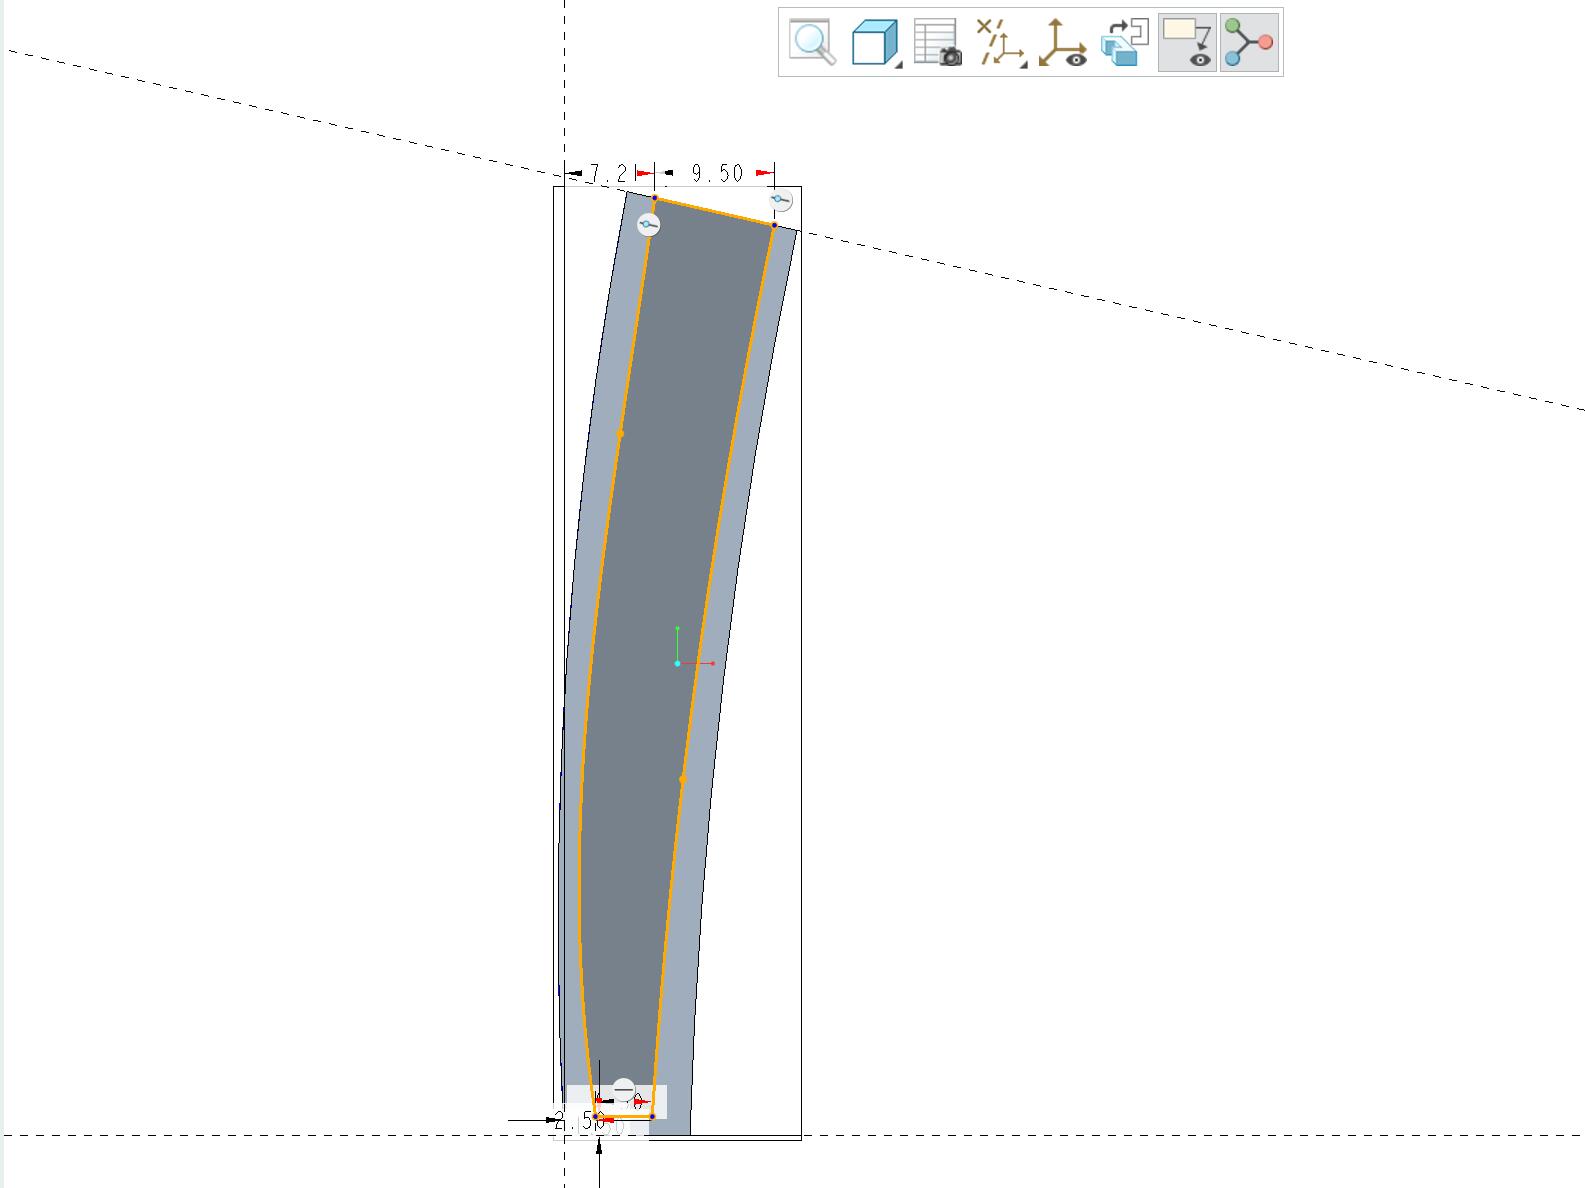Click the horizontal constraint badge near bottom
The image size is (1585, 1188).
[623, 1089]
